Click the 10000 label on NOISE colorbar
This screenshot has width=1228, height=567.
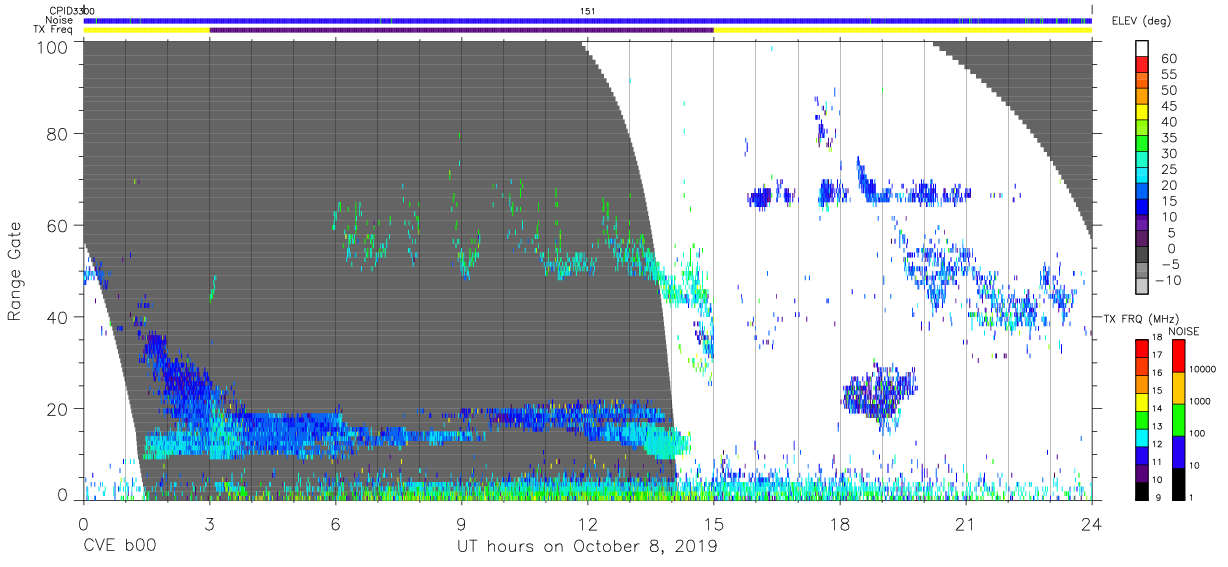click(1204, 370)
